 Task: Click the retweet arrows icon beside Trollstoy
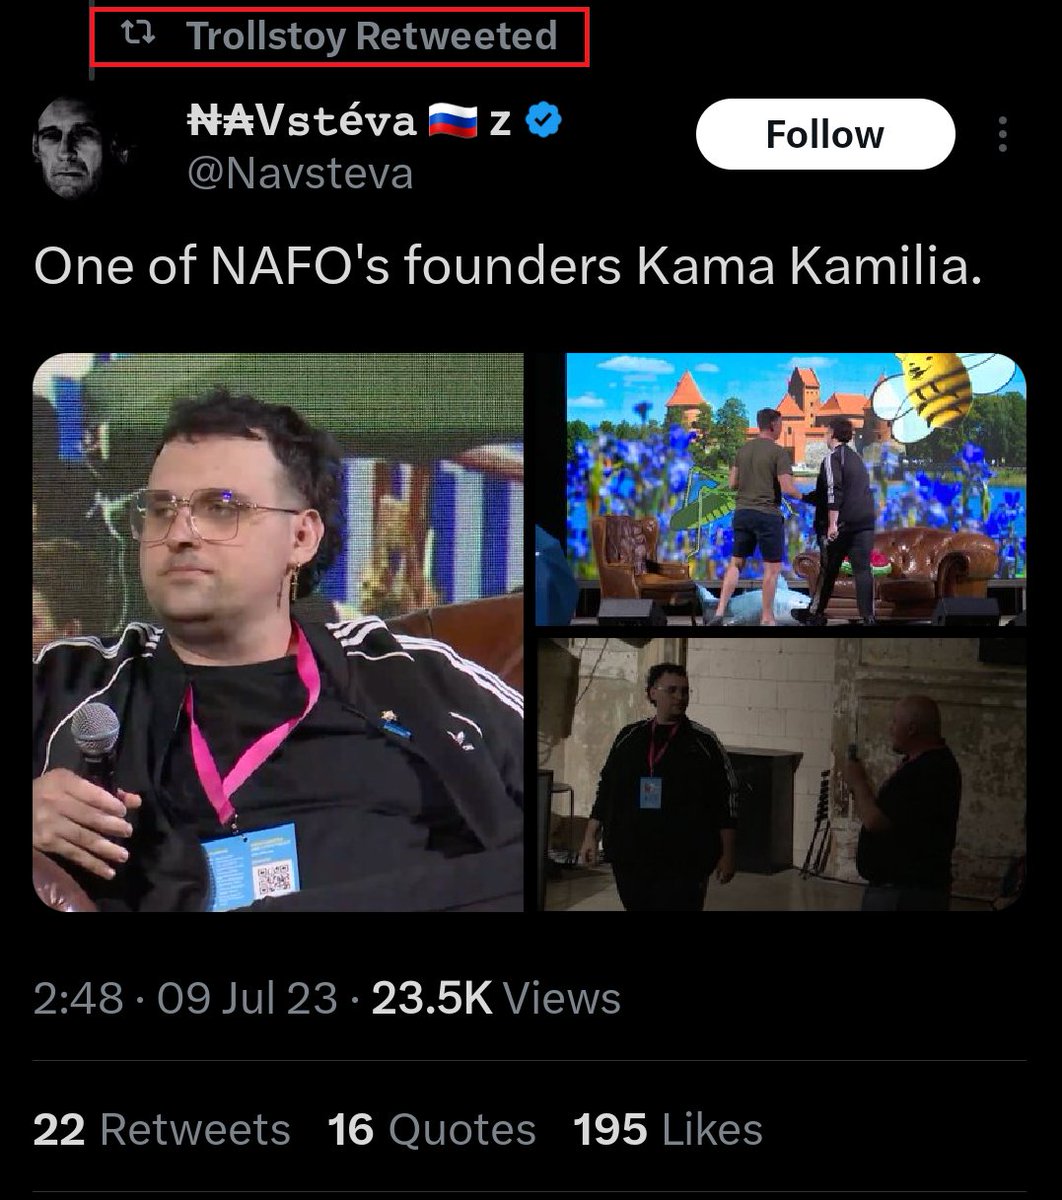137,36
